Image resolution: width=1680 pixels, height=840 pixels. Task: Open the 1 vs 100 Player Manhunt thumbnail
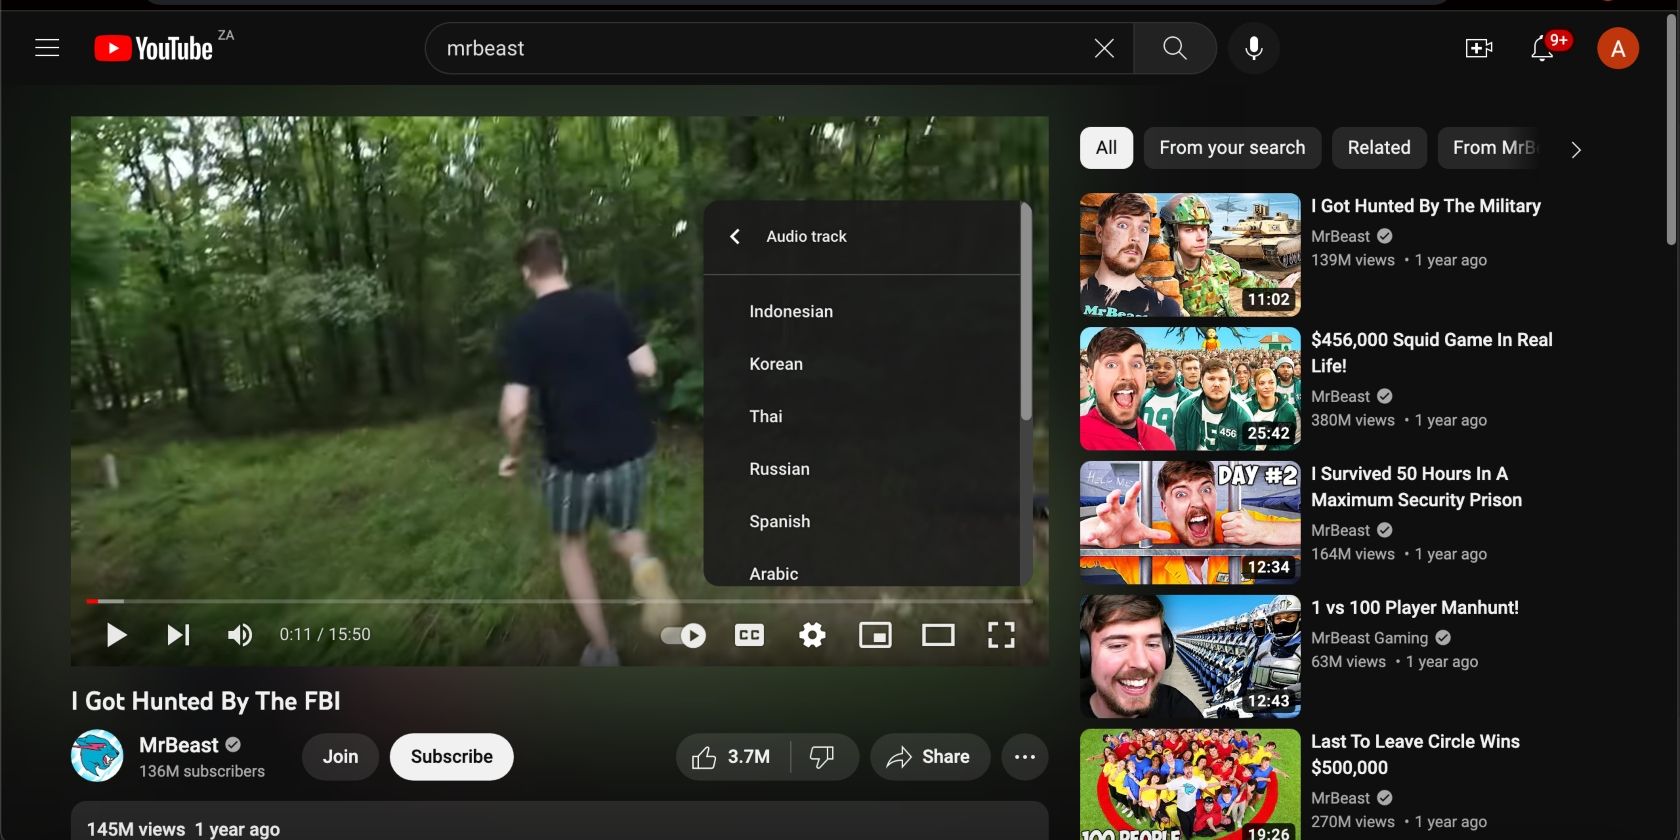1190,657
